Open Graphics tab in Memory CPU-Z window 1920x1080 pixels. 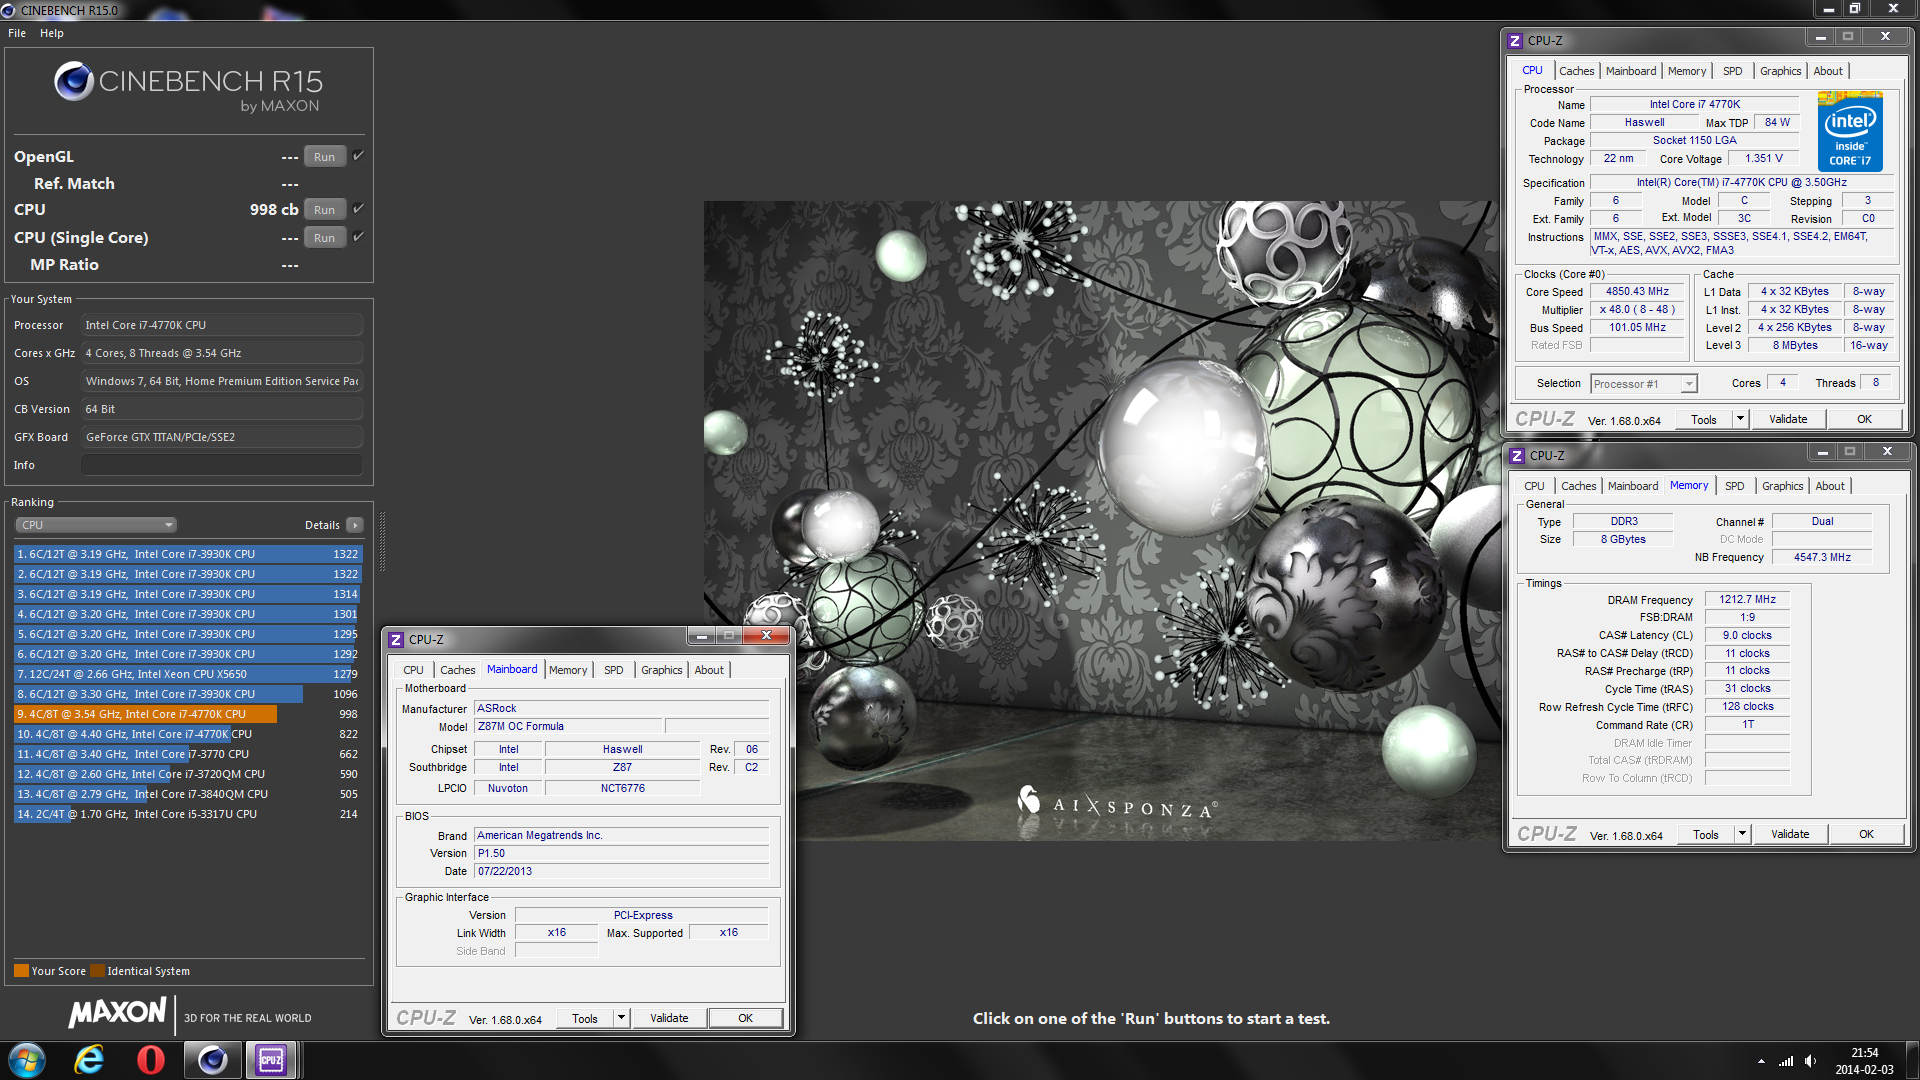tap(1783, 486)
